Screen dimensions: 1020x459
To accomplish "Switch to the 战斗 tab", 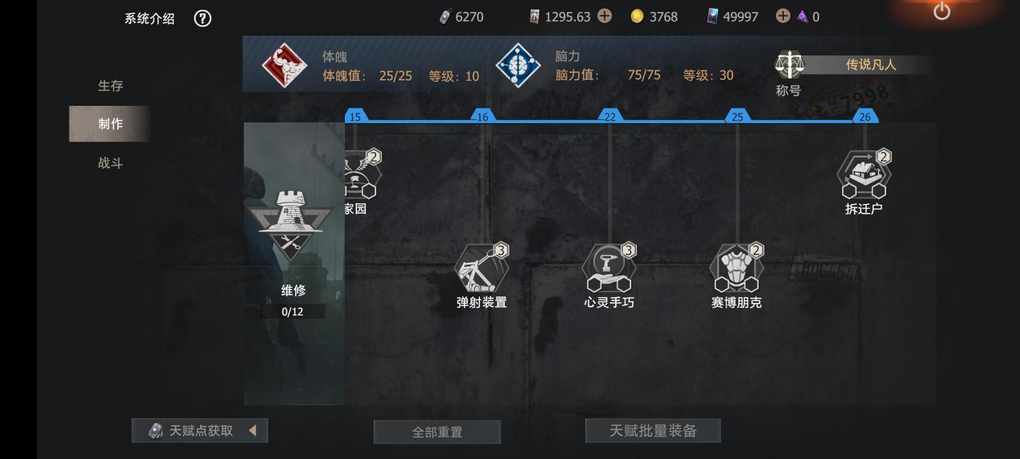I will (110, 163).
